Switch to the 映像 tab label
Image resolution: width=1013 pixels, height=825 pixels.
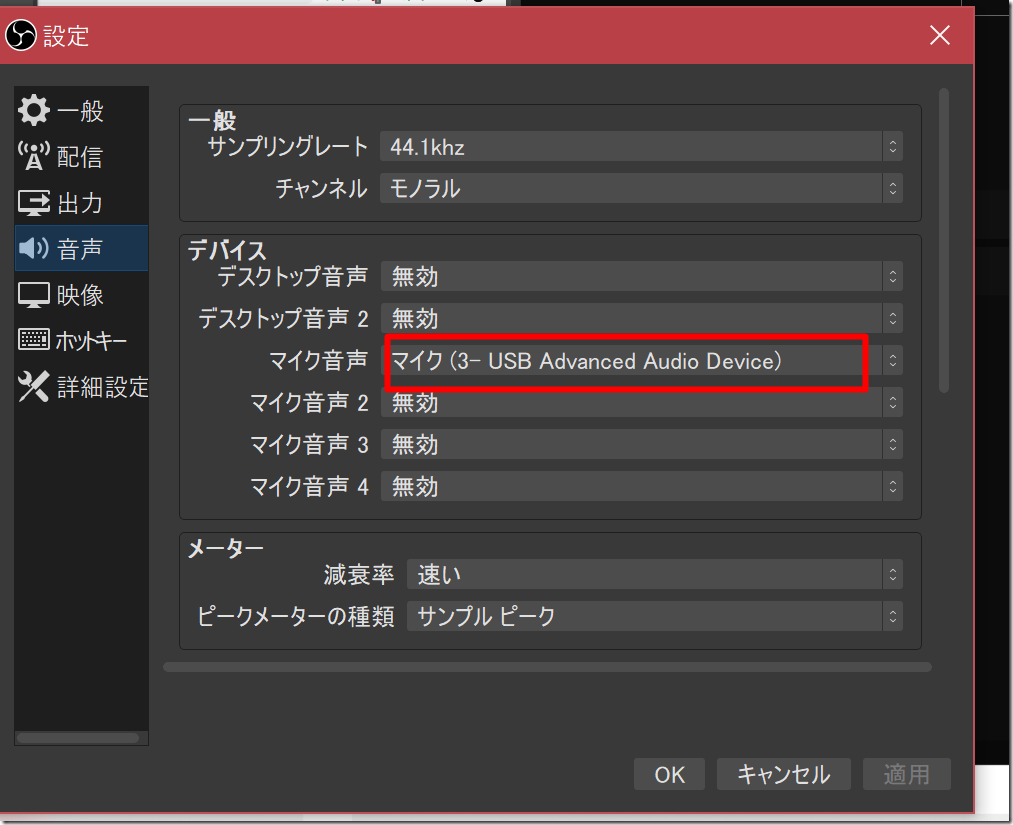tap(80, 295)
